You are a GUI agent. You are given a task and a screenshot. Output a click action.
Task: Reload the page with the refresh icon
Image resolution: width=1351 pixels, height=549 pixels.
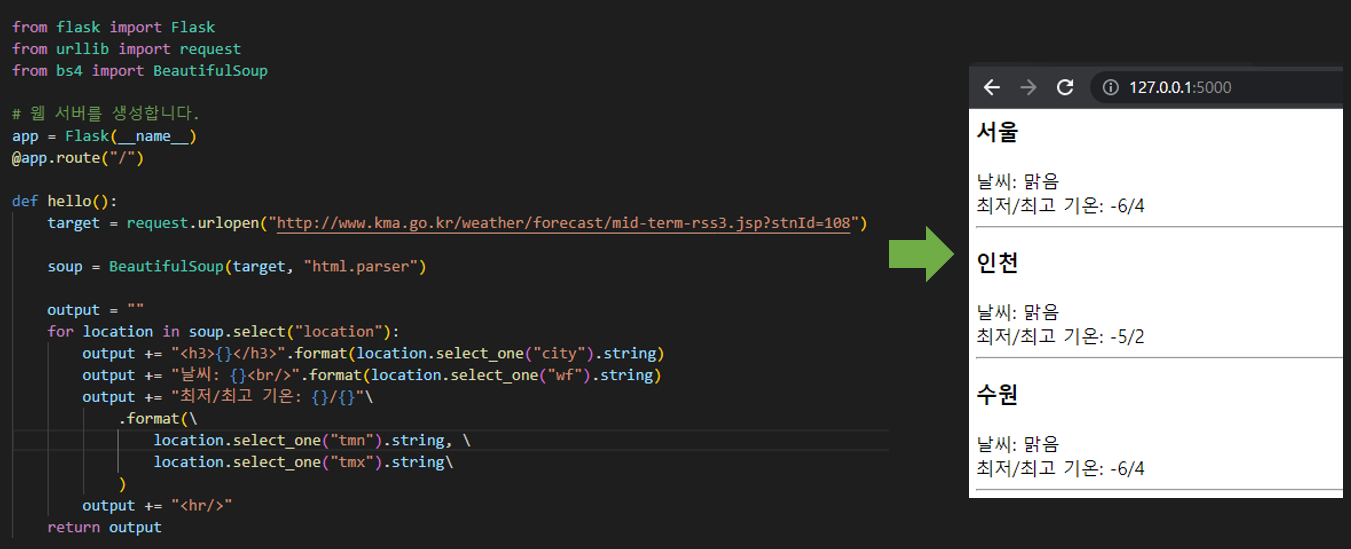[1065, 88]
